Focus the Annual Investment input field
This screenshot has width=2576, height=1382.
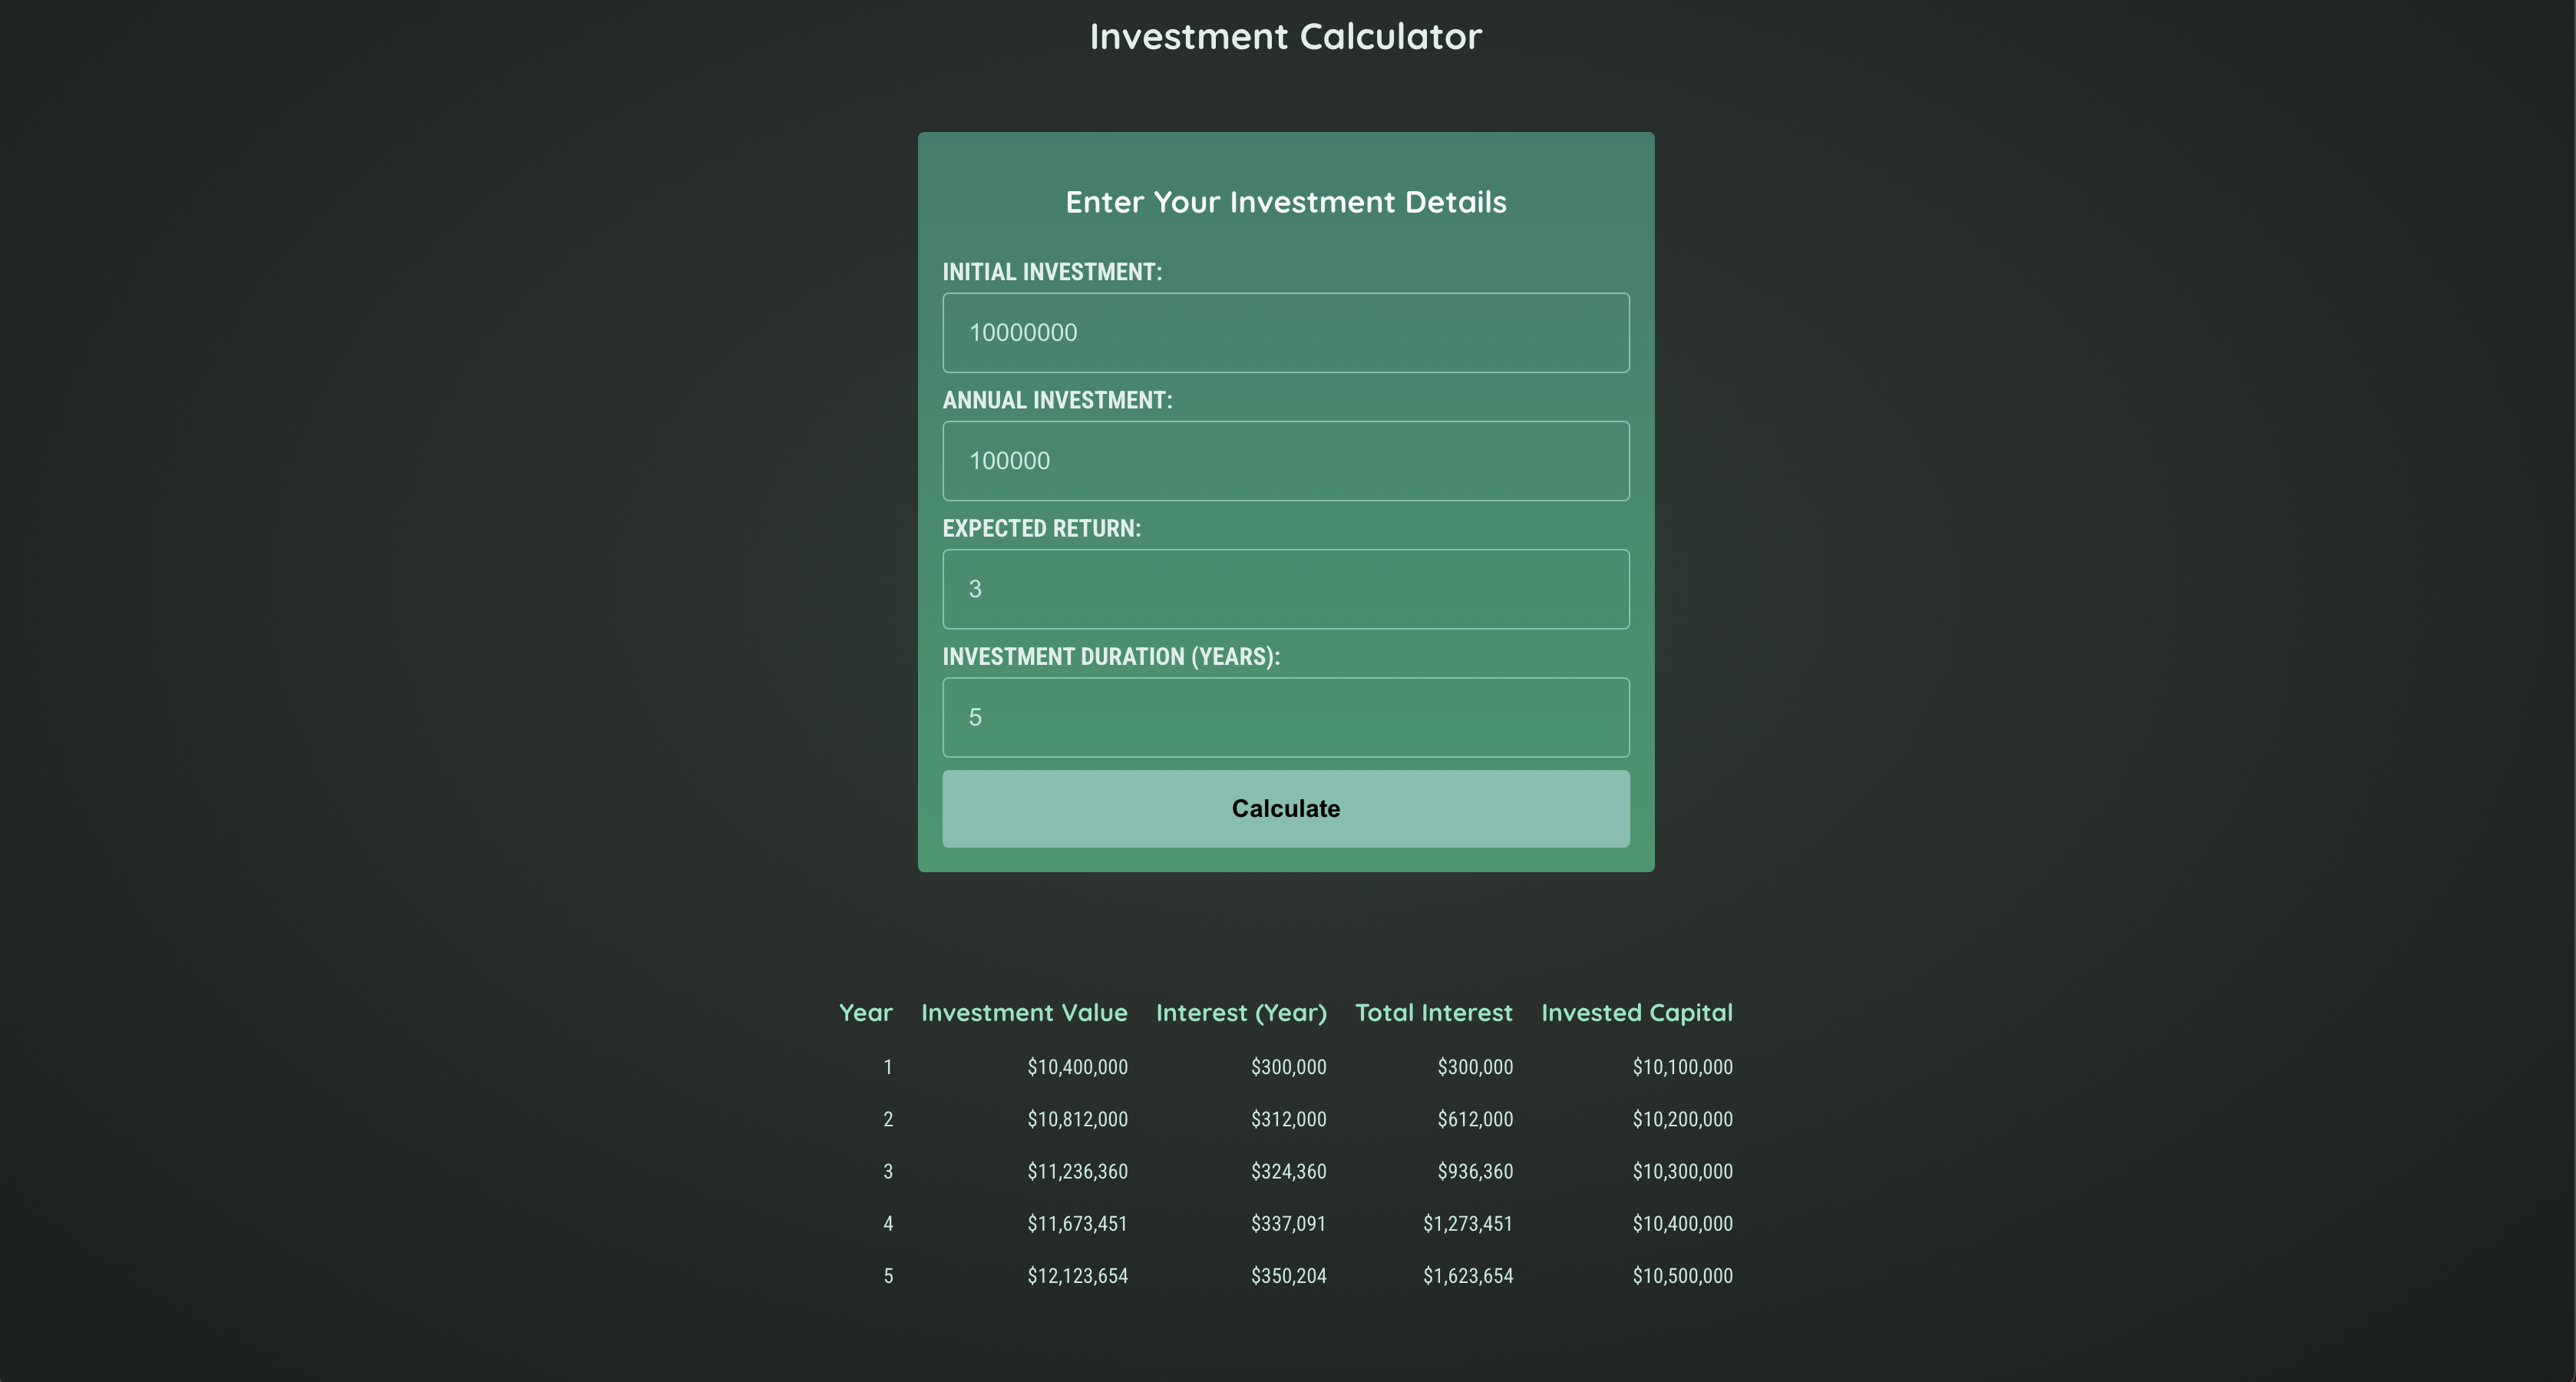pyautogui.click(x=1285, y=461)
